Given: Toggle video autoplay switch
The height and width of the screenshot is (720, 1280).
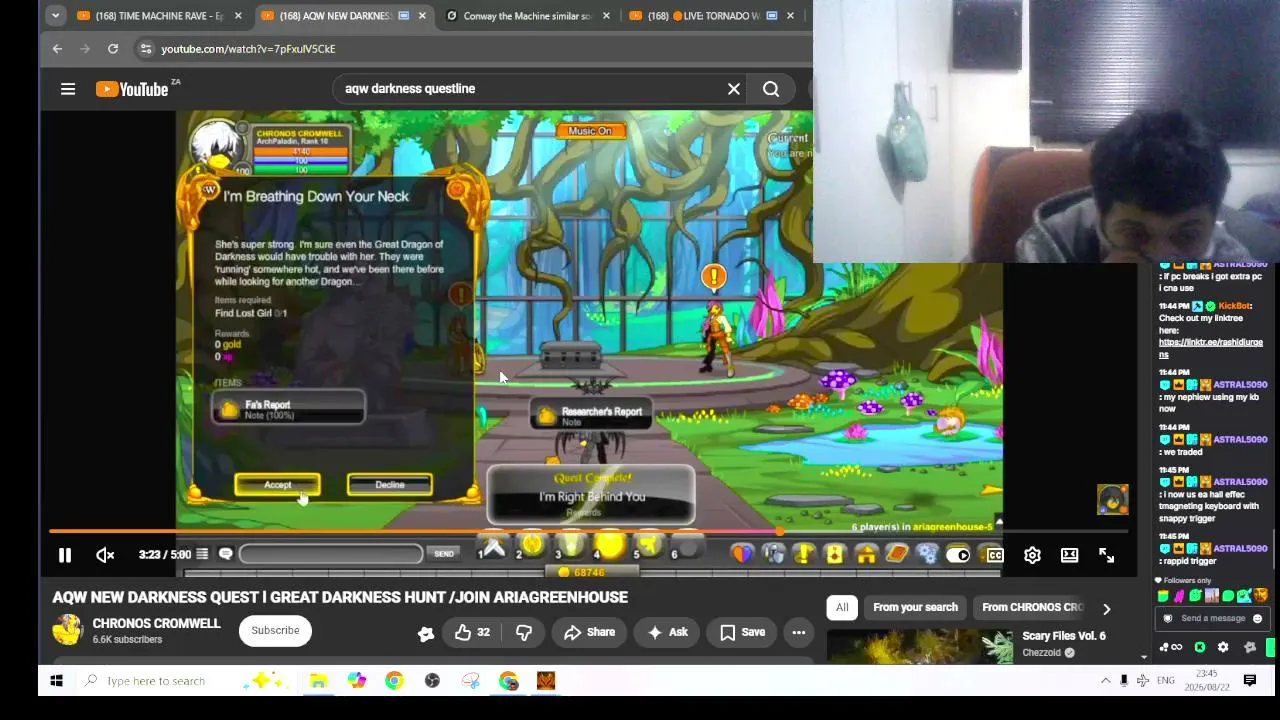Looking at the screenshot, I should coord(958,555).
